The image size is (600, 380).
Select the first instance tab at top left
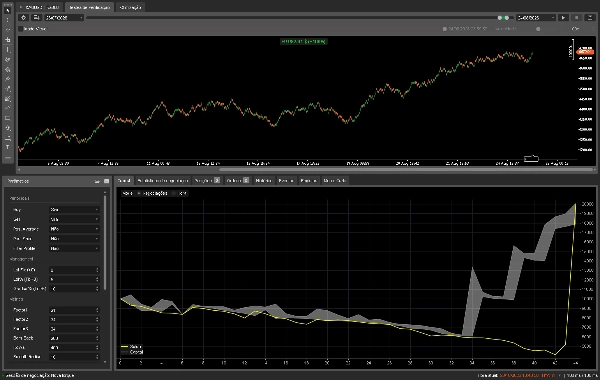pos(40,7)
